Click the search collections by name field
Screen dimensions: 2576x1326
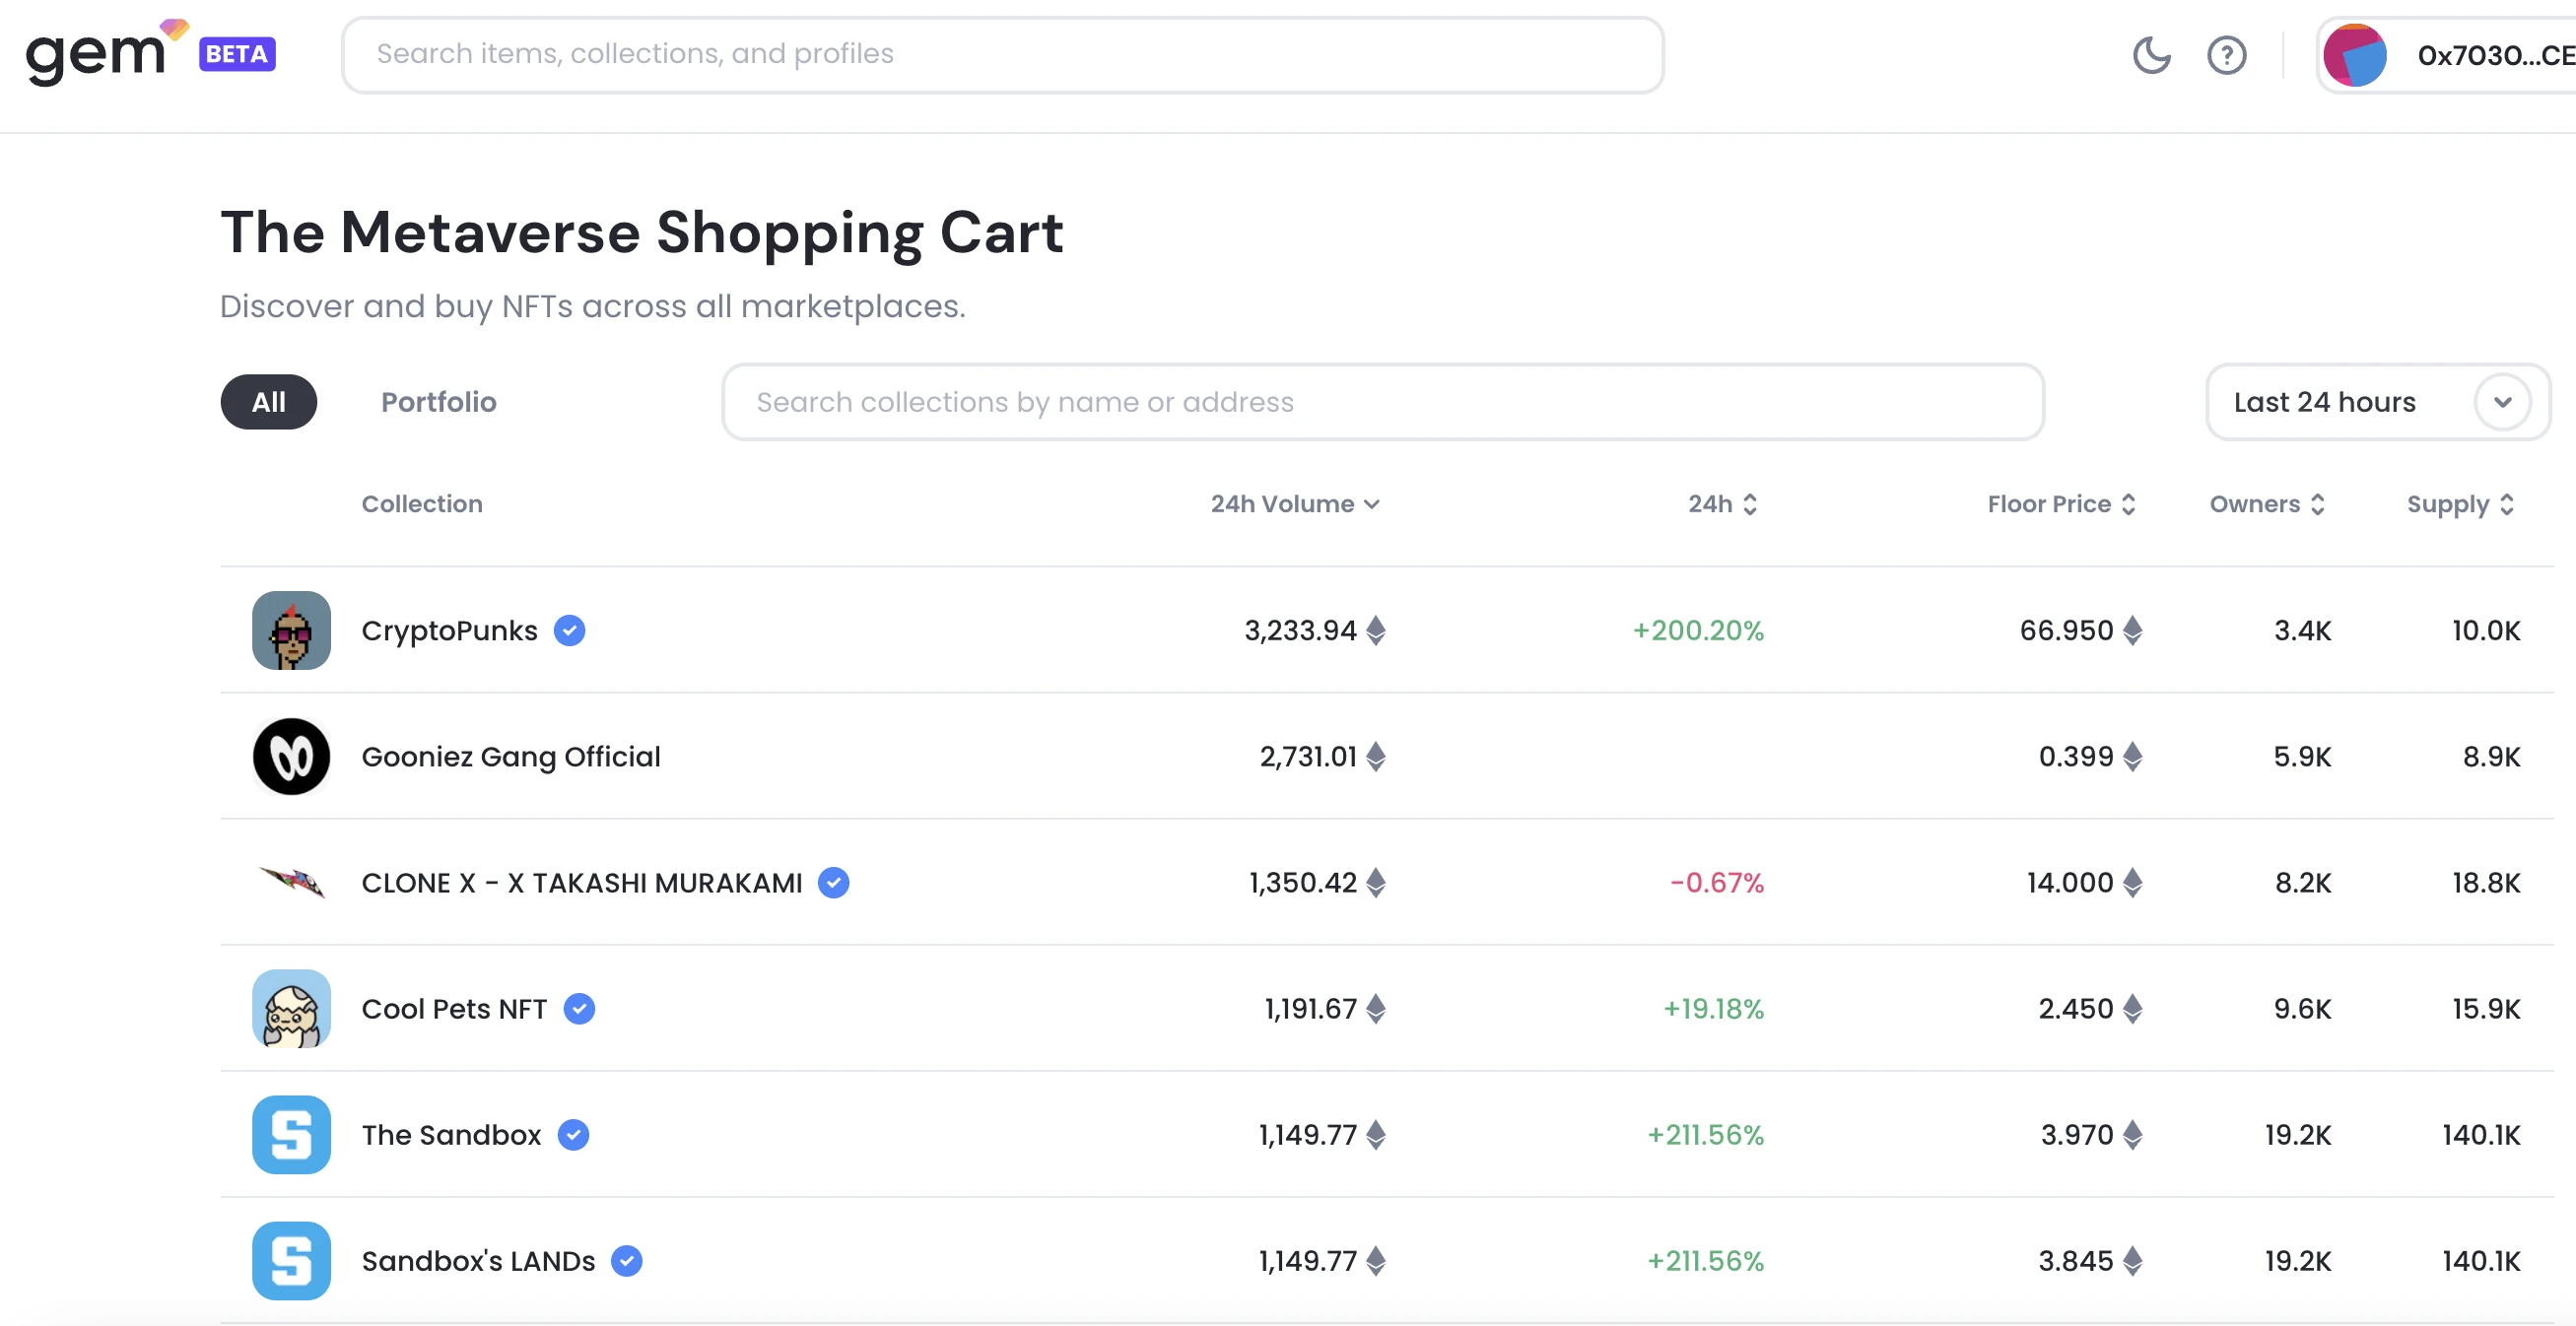pyautogui.click(x=1382, y=402)
